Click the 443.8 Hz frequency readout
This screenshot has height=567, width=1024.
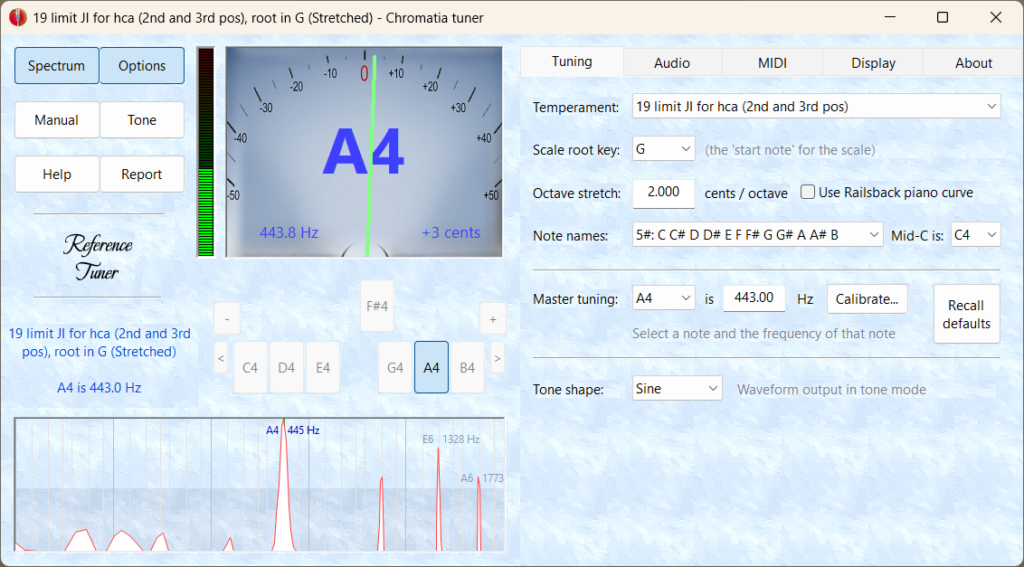point(289,233)
